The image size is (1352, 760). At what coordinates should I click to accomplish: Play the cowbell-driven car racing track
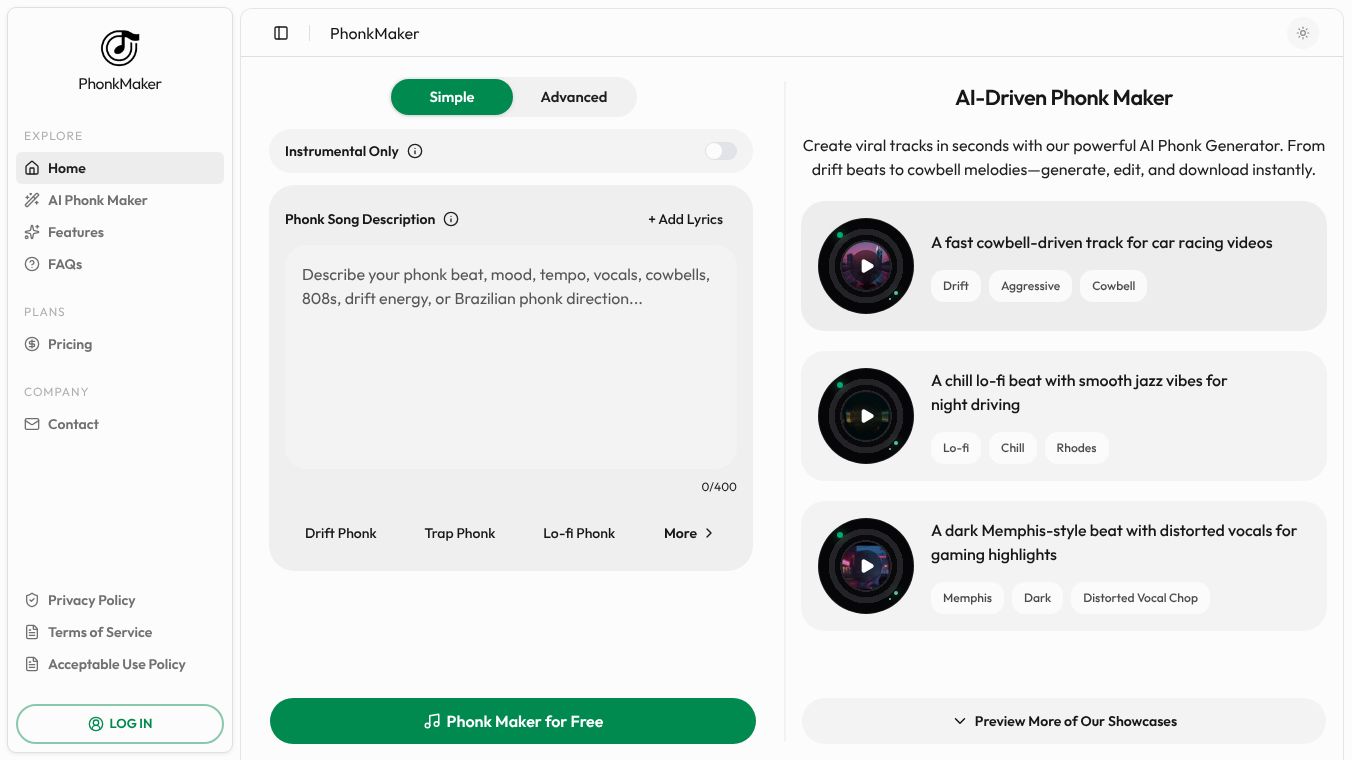[866, 266]
